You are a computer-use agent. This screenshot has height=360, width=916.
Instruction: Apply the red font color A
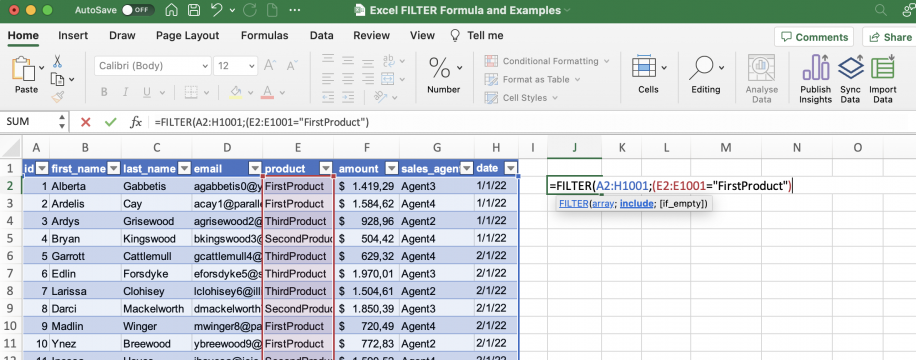tap(268, 92)
